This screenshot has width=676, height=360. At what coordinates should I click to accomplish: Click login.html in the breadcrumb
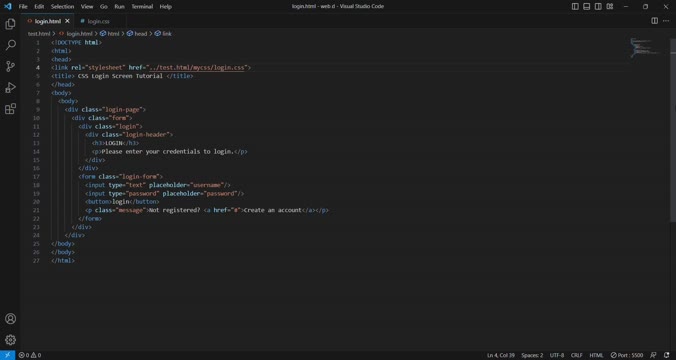(79, 34)
